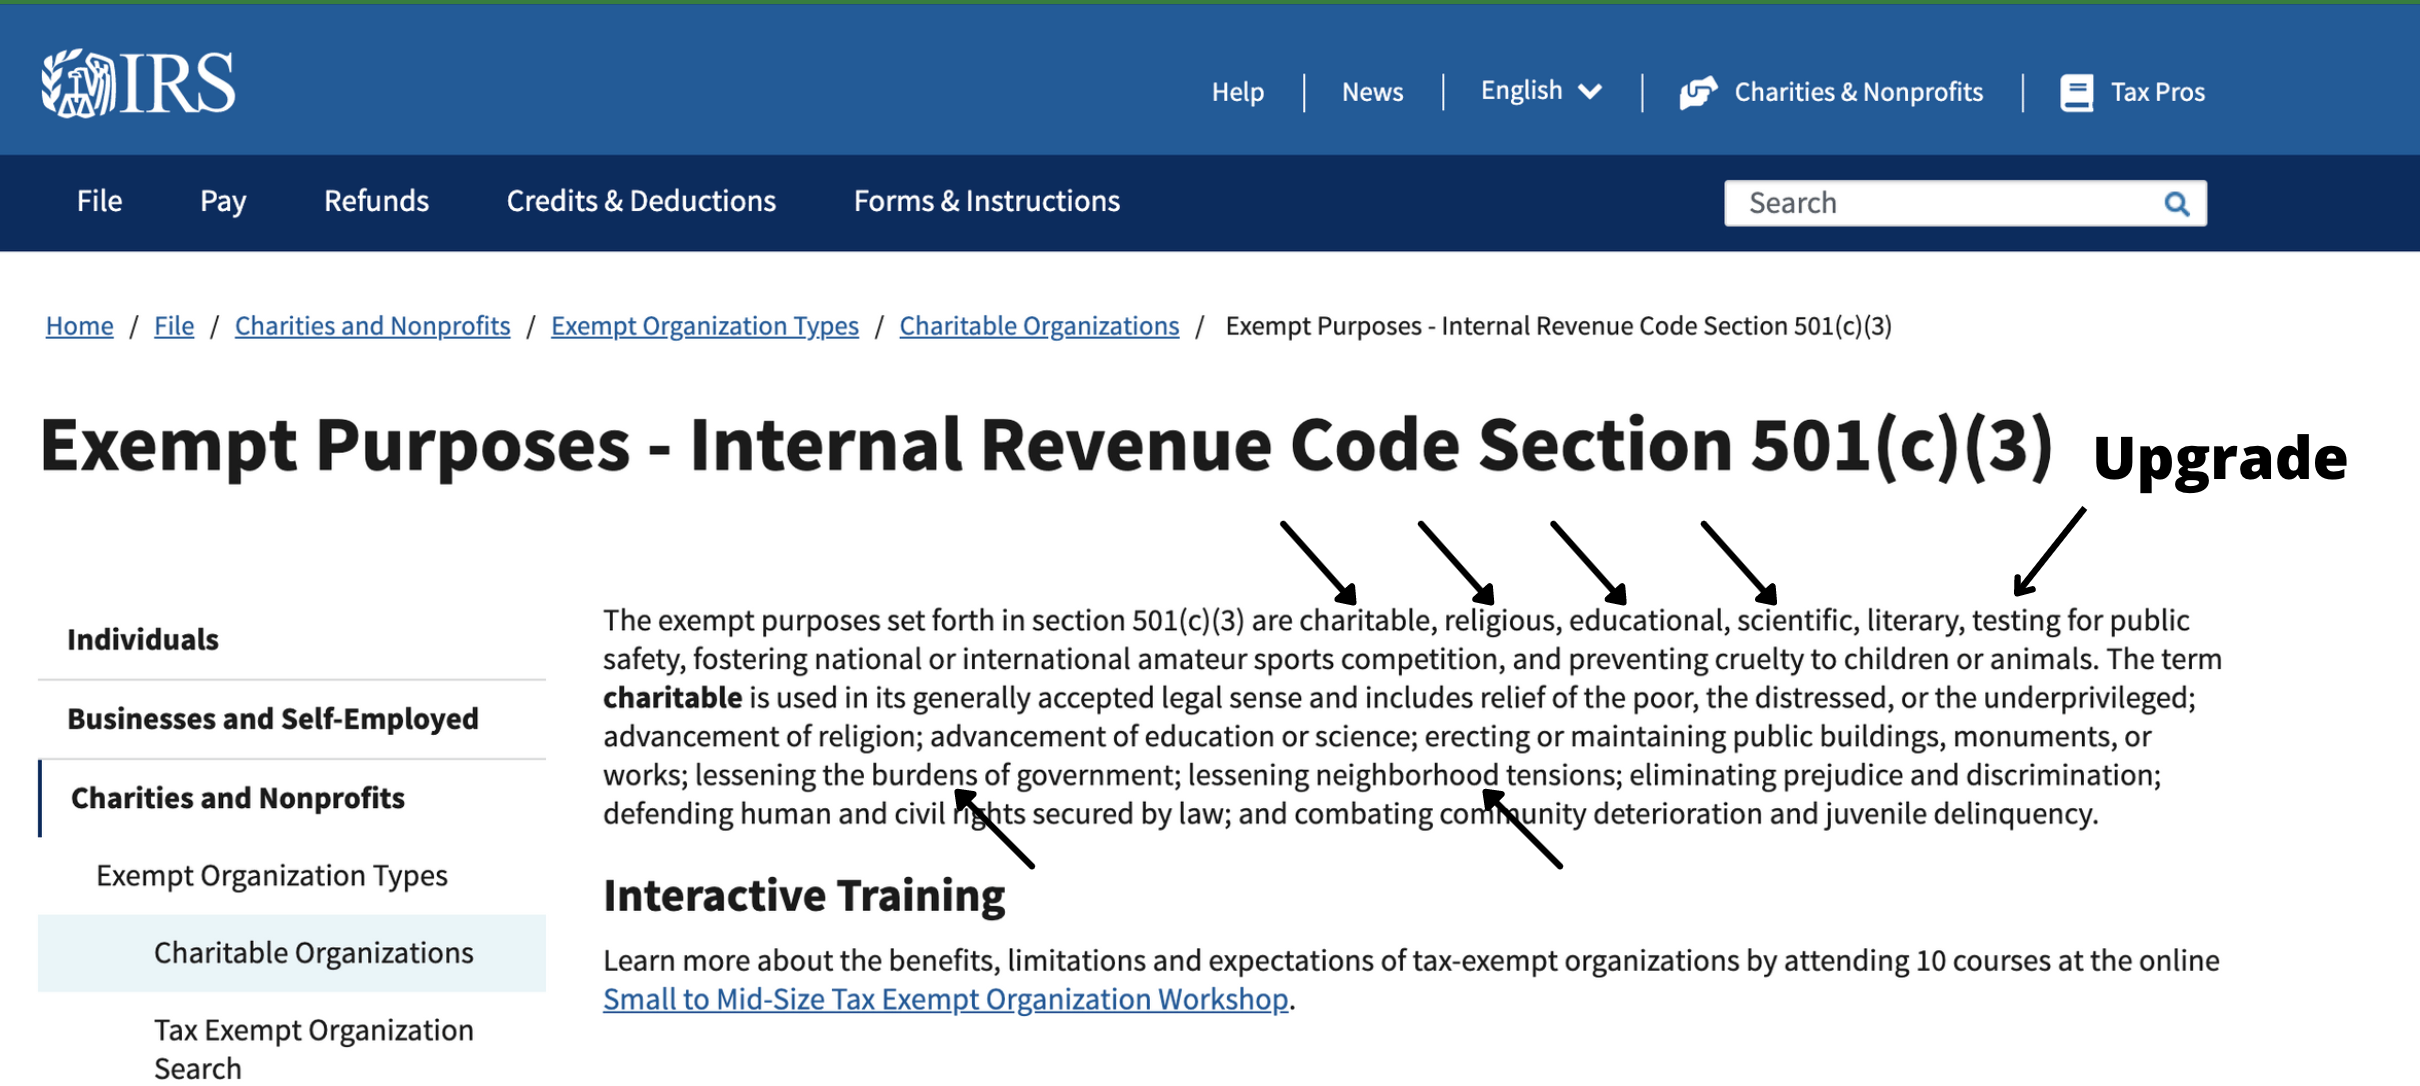Click the chevron next to English
Image resolution: width=2420 pixels, height=1086 pixels.
coord(1590,92)
